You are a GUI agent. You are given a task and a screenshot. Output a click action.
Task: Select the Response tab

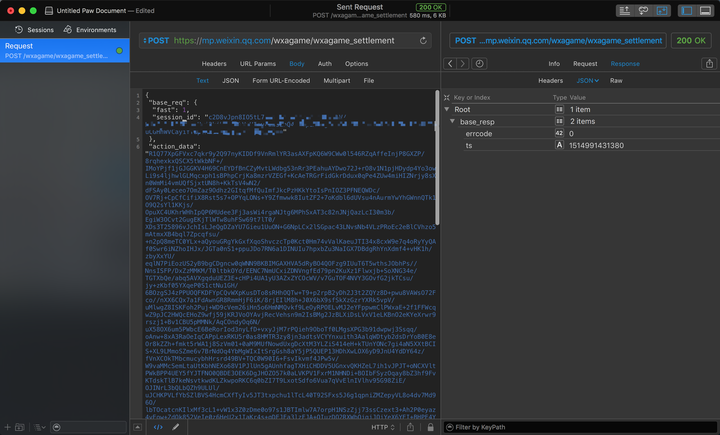tap(625, 63)
